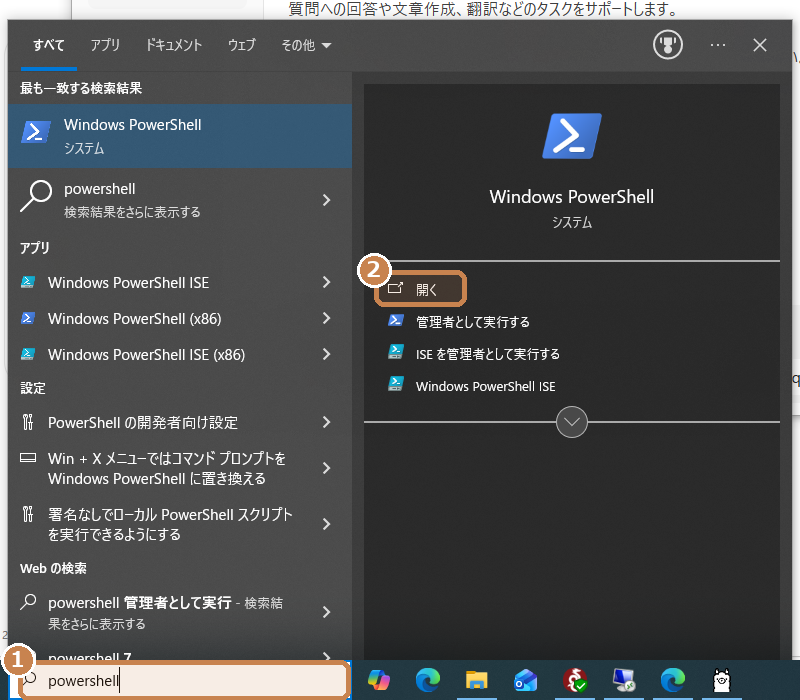Screen dimensions: 800x700
Task: Open the llama app taskbar icon
Action: point(721,680)
